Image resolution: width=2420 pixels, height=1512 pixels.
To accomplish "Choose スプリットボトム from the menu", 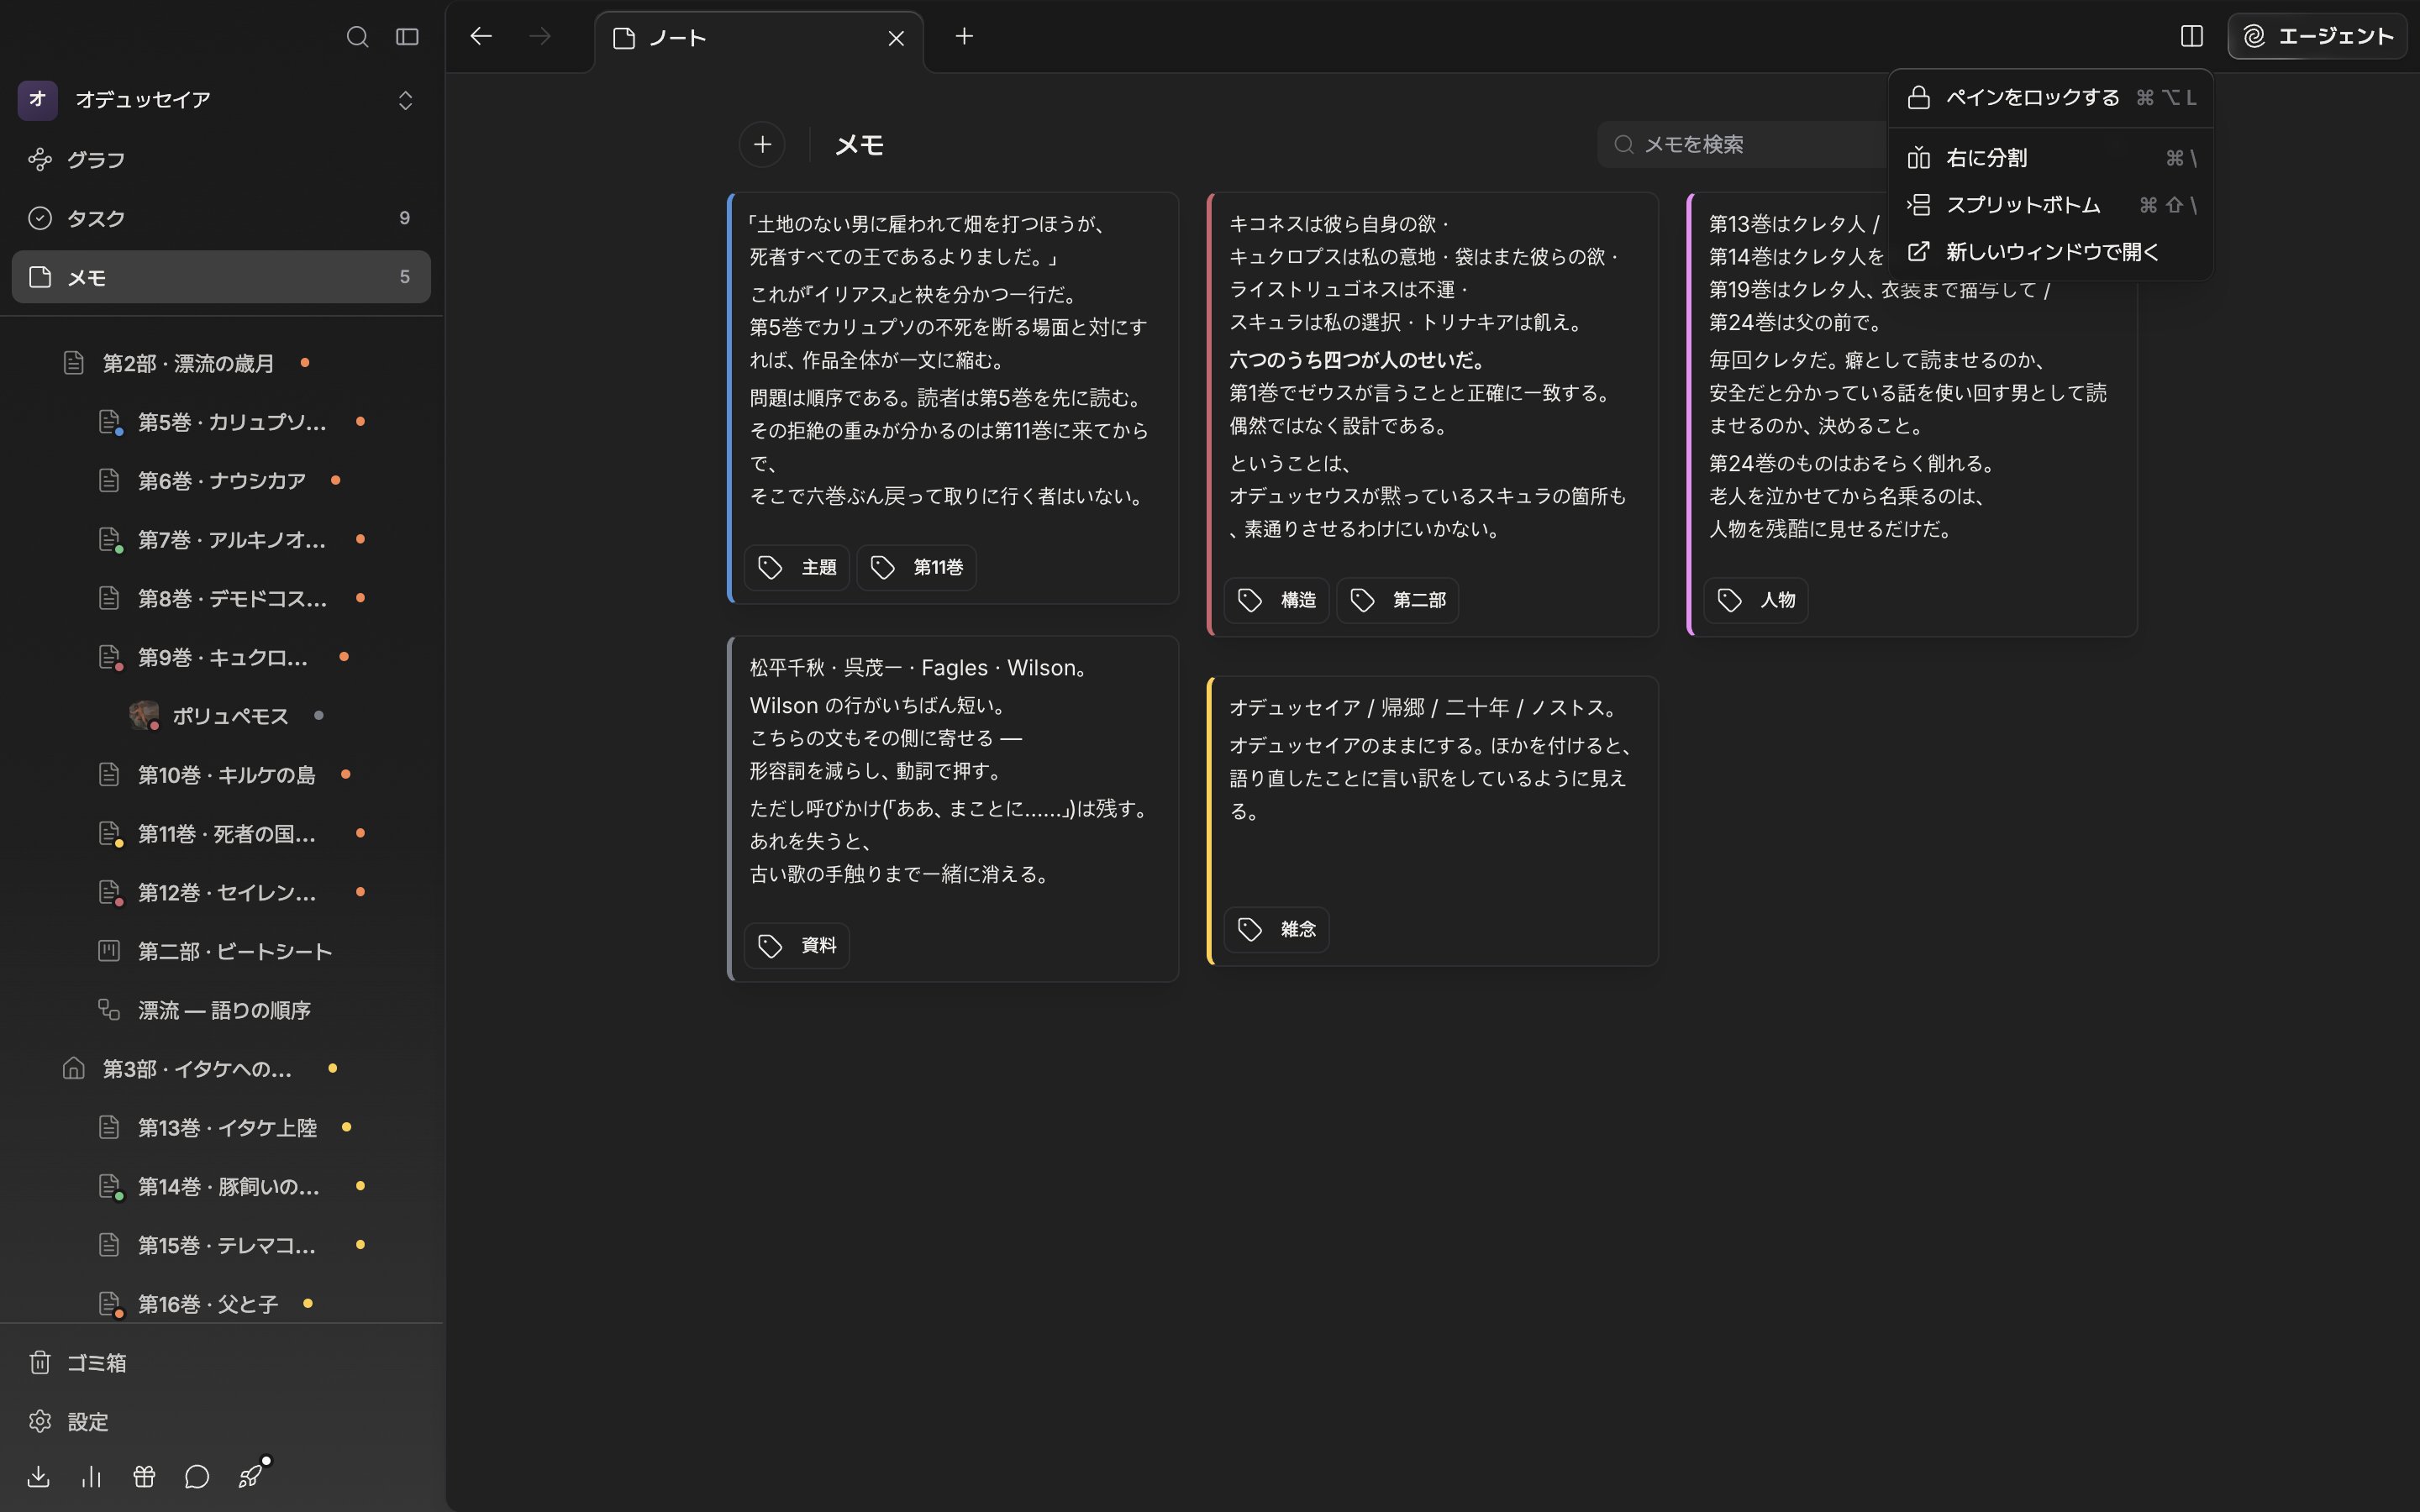I will coord(2050,205).
